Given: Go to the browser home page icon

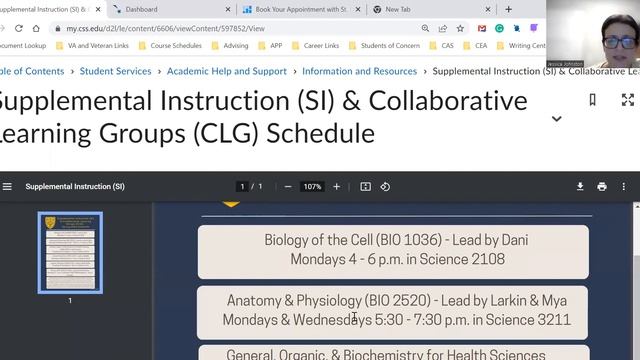Looking at the screenshot, I should (x=36, y=28).
